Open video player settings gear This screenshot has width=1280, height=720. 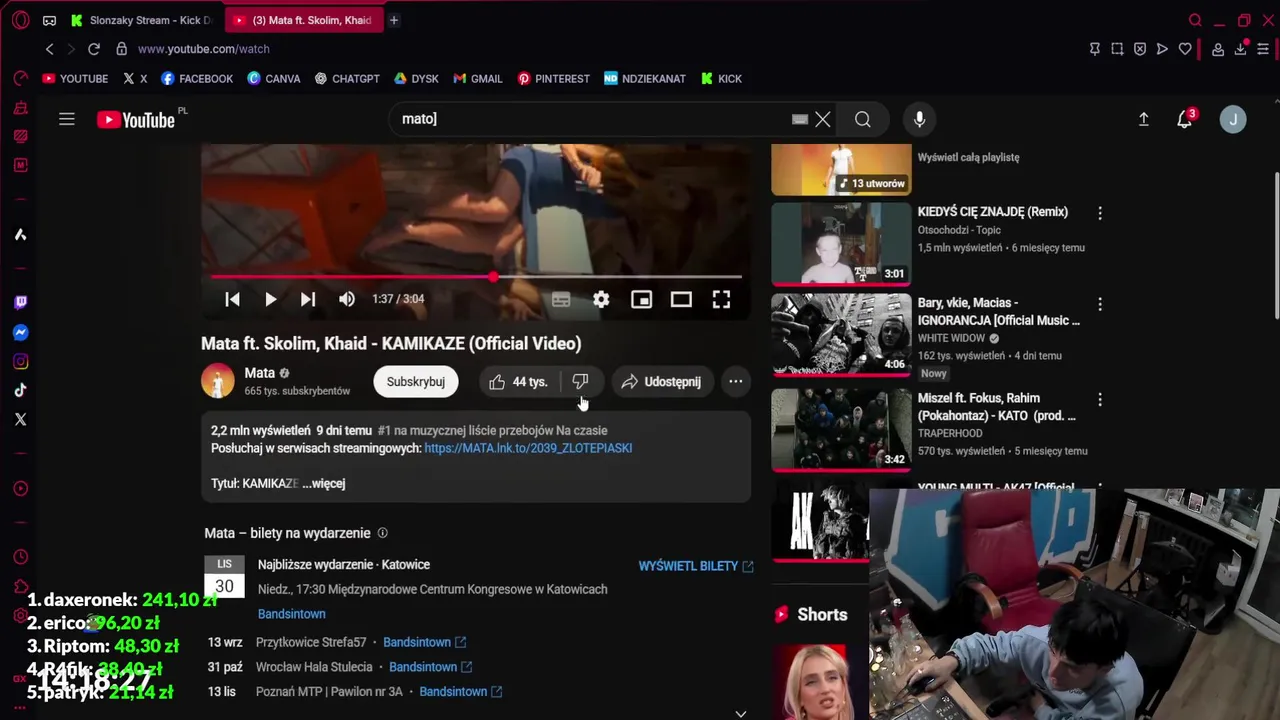point(601,300)
